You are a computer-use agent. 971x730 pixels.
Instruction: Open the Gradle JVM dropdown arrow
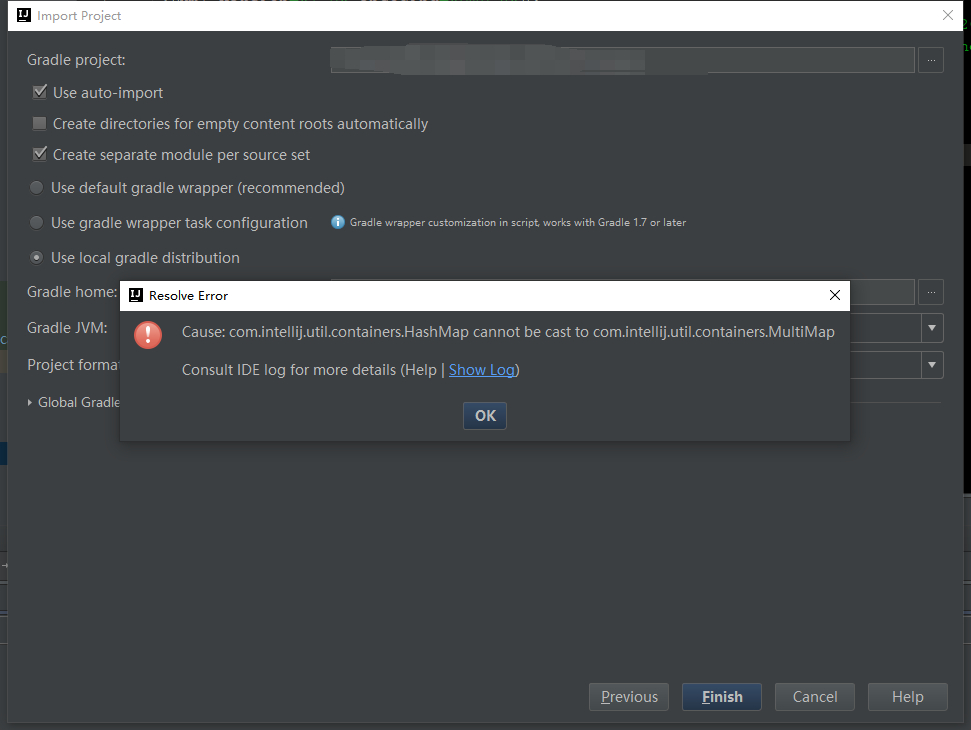(x=932, y=328)
